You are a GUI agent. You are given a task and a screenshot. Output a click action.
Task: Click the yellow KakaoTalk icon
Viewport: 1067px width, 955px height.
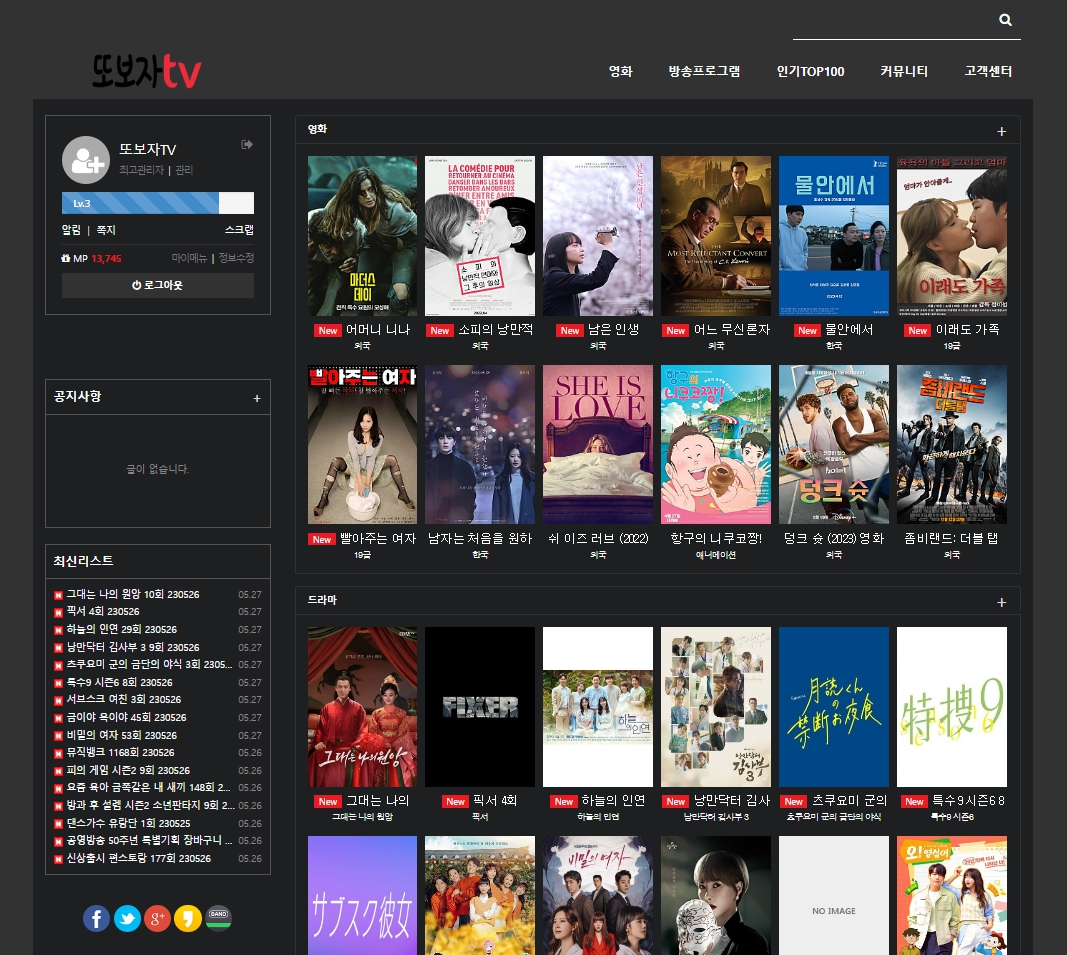click(x=188, y=918)
